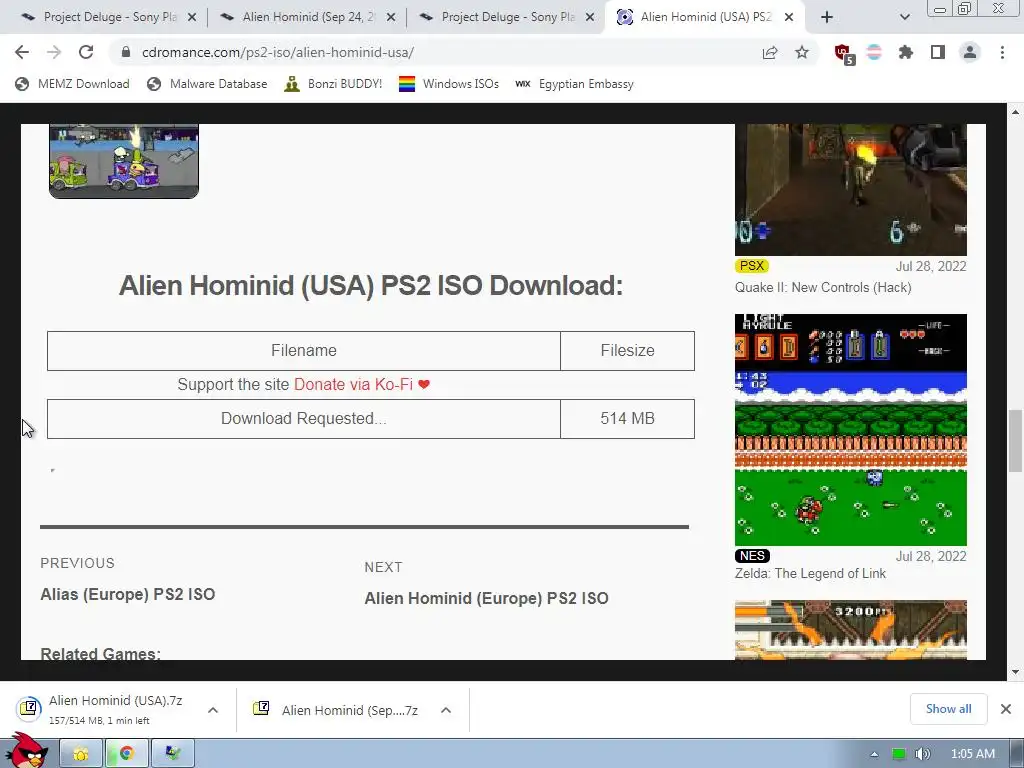Screen dimensions: 1024x768
Task: Go back to previous page
Action: tap(22, 52)
